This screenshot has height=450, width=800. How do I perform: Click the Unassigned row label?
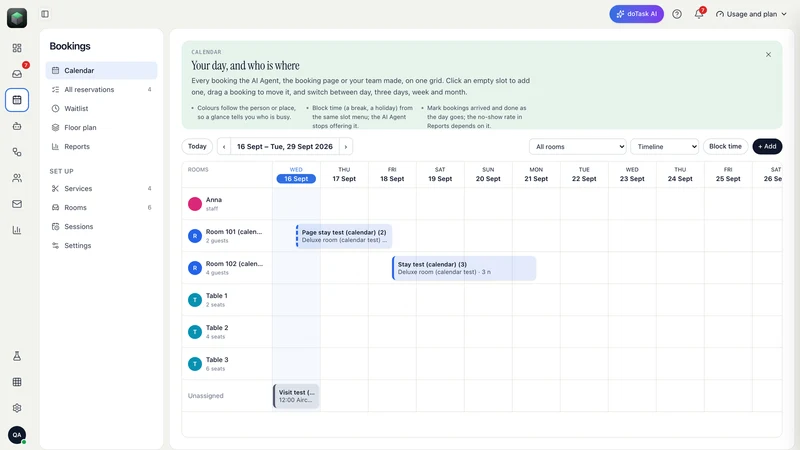[206, 396]
